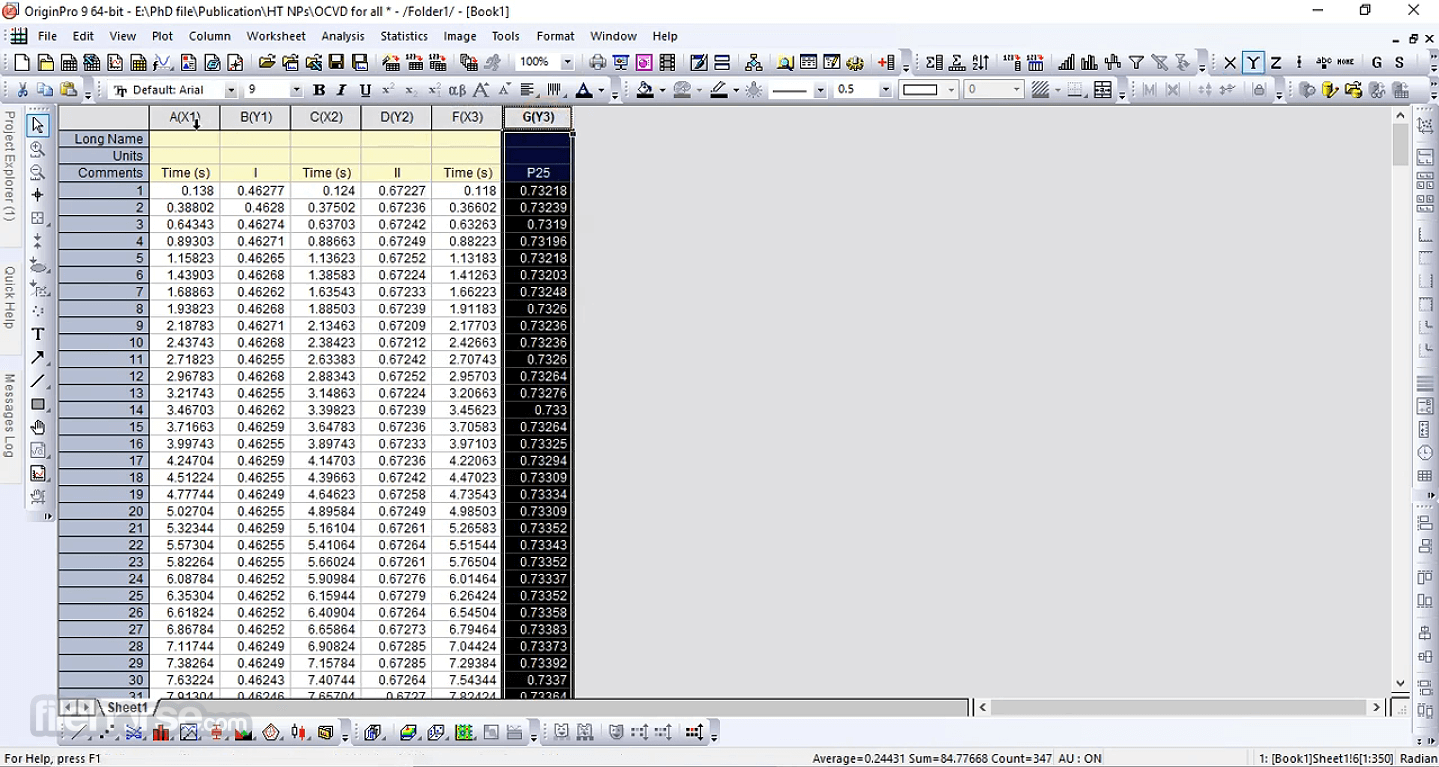
Task: Create a new project icon
Action: coord(22,63)
